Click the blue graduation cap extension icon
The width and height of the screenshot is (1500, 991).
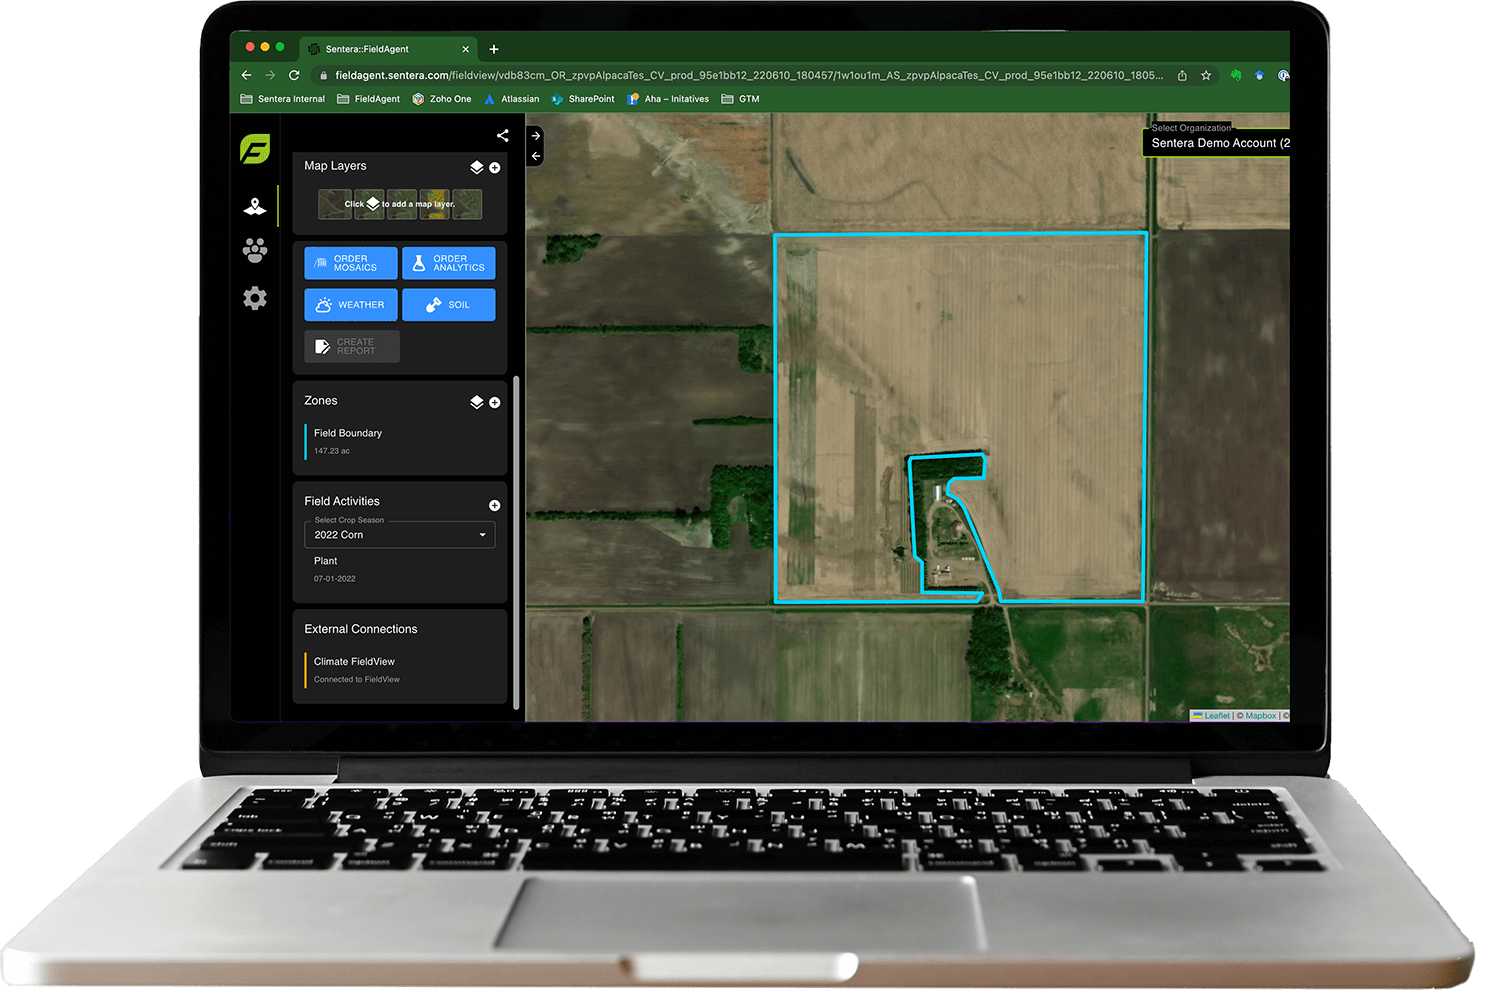pyautogui.click(x=1259, y=75)
